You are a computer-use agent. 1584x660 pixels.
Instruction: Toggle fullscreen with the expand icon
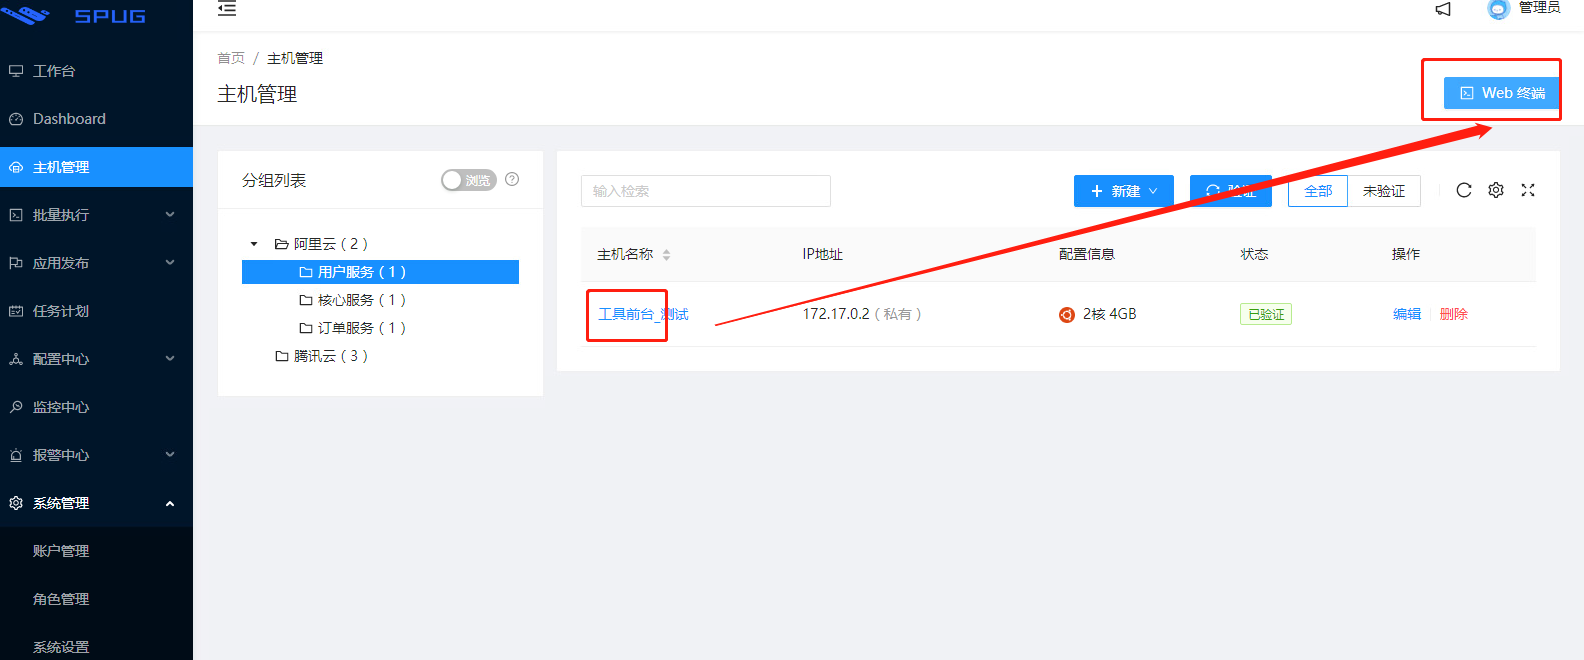[x=1528, y=190]
